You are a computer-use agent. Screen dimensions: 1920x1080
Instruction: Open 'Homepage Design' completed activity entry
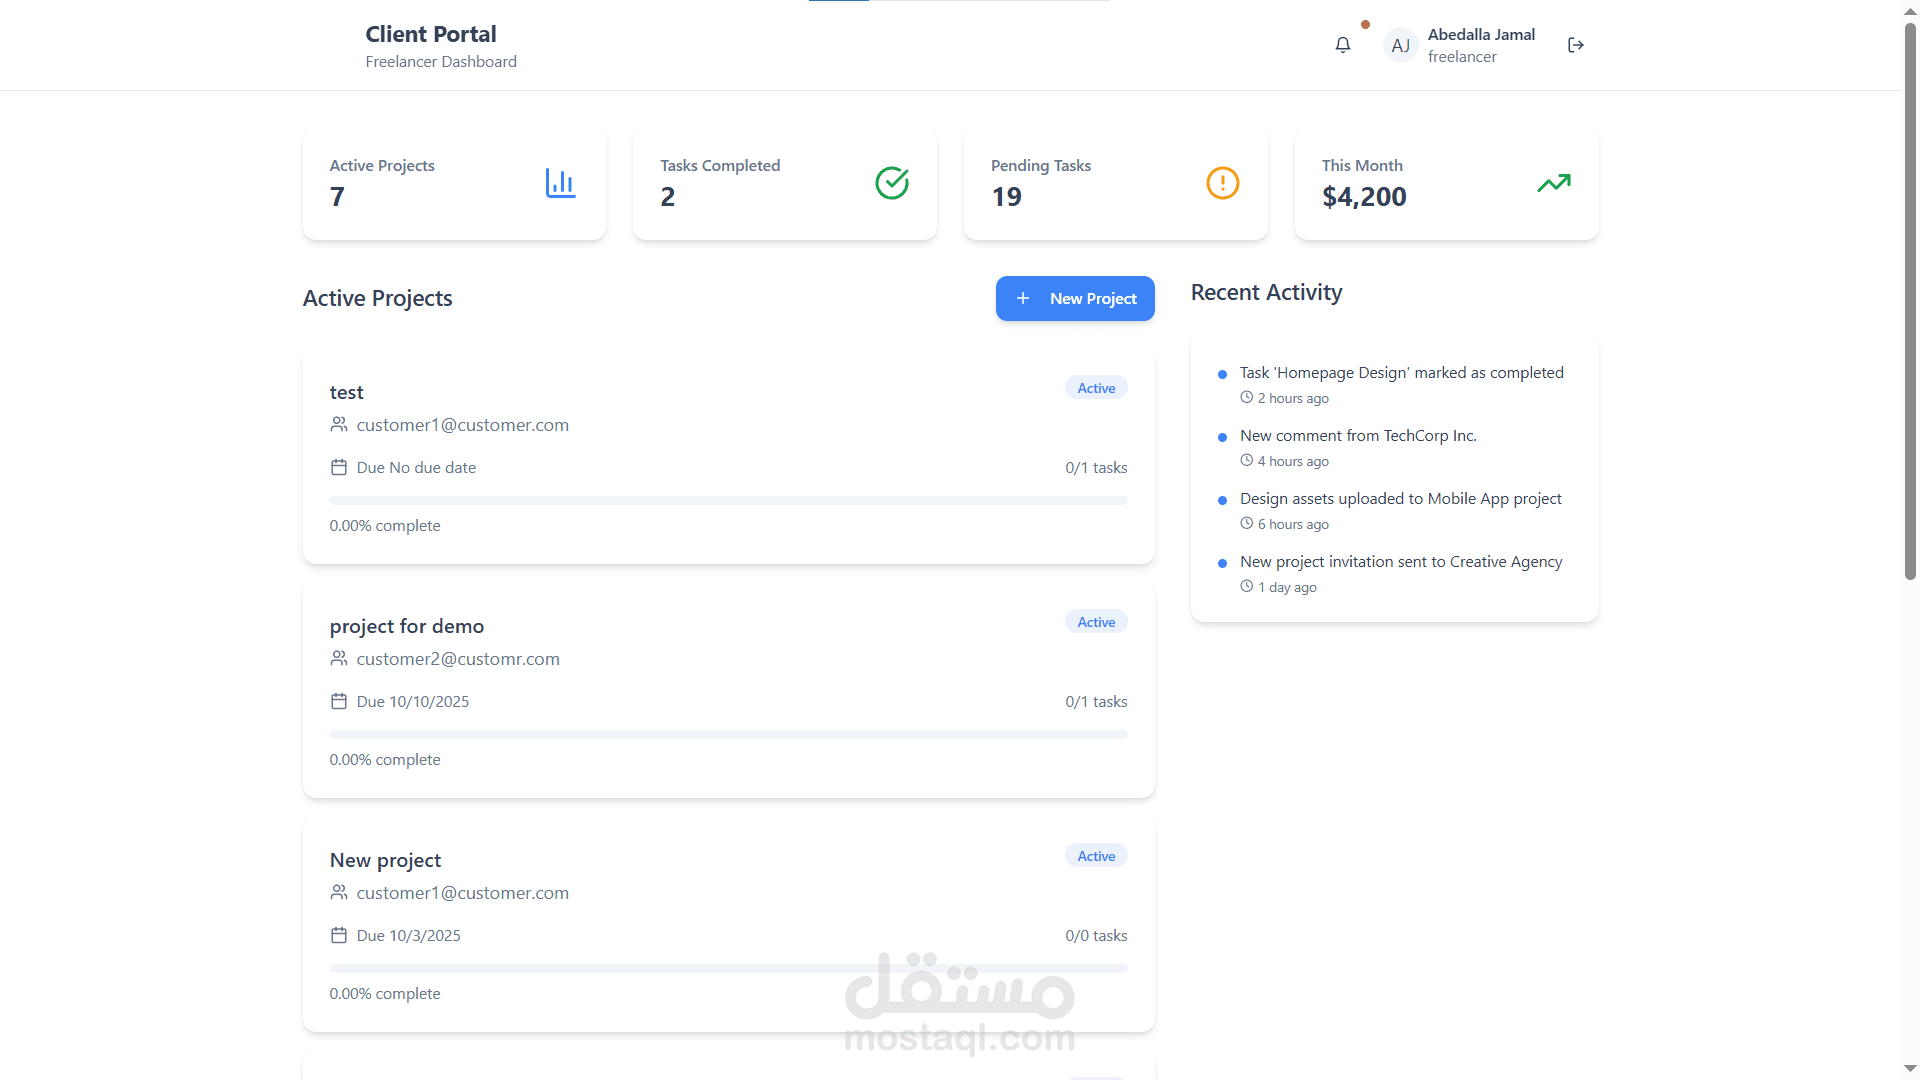coord(1401,372)
